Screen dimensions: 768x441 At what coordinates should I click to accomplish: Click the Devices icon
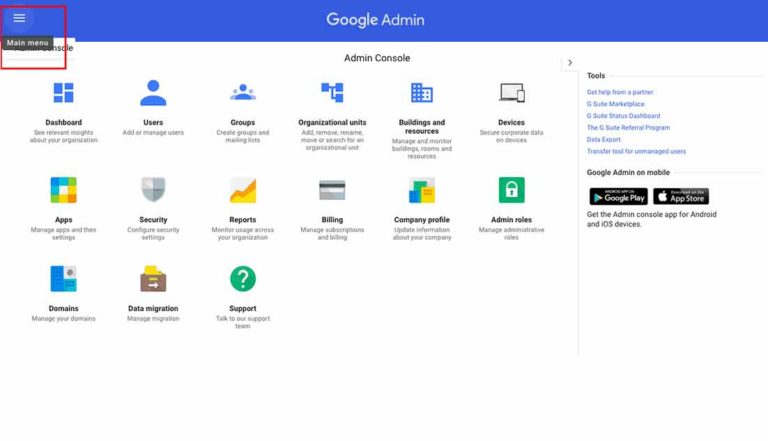pos(512,93)
